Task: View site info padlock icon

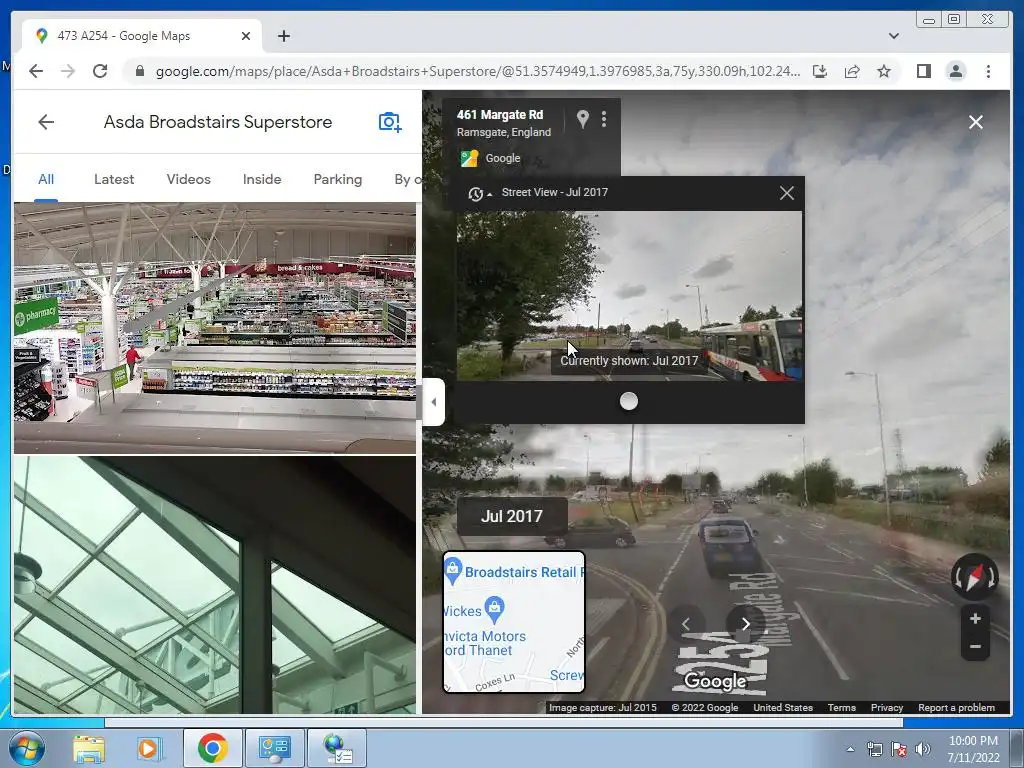Action: click(x=139, y=71)
